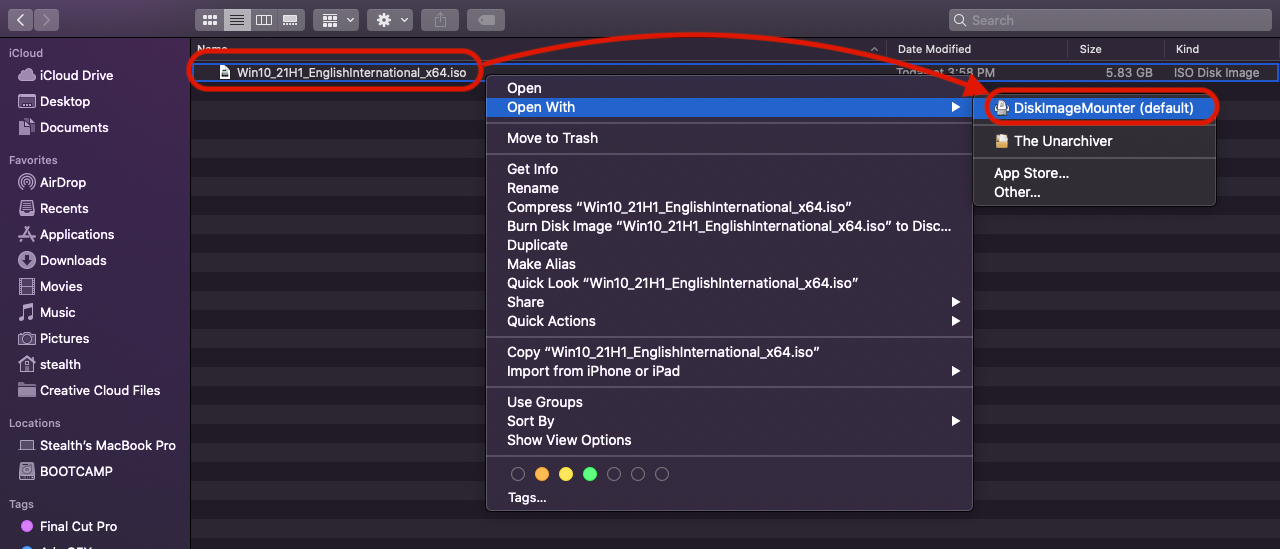This screenshot has width=1280, height=549.
Task: Choose DiskImageMounter (default) in submenu
Action: 1094,108
